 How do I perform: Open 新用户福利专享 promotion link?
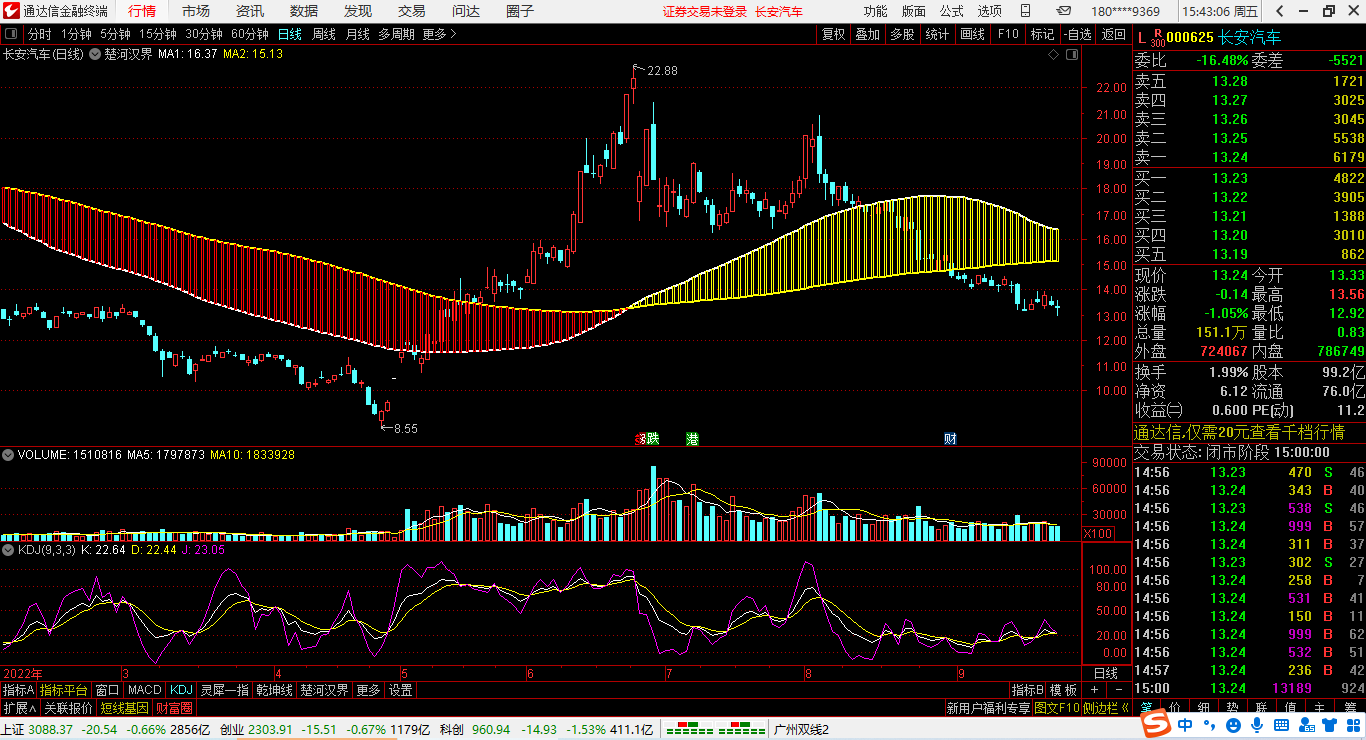coord(988,708)
